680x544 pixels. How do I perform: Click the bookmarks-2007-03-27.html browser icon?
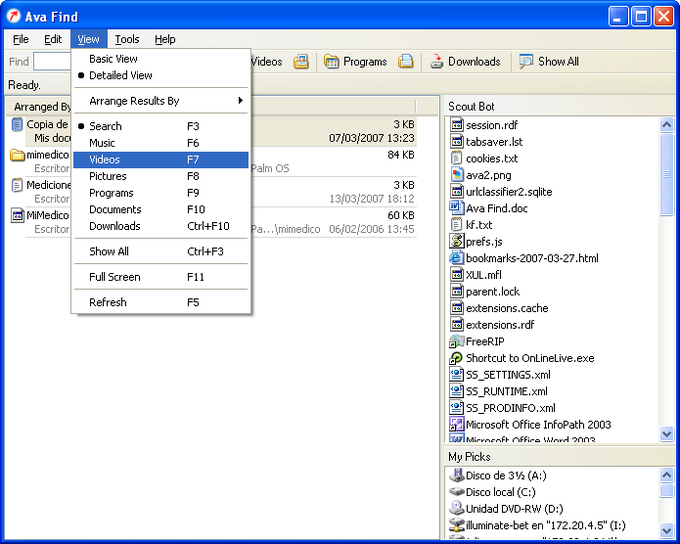pos(456,258)
